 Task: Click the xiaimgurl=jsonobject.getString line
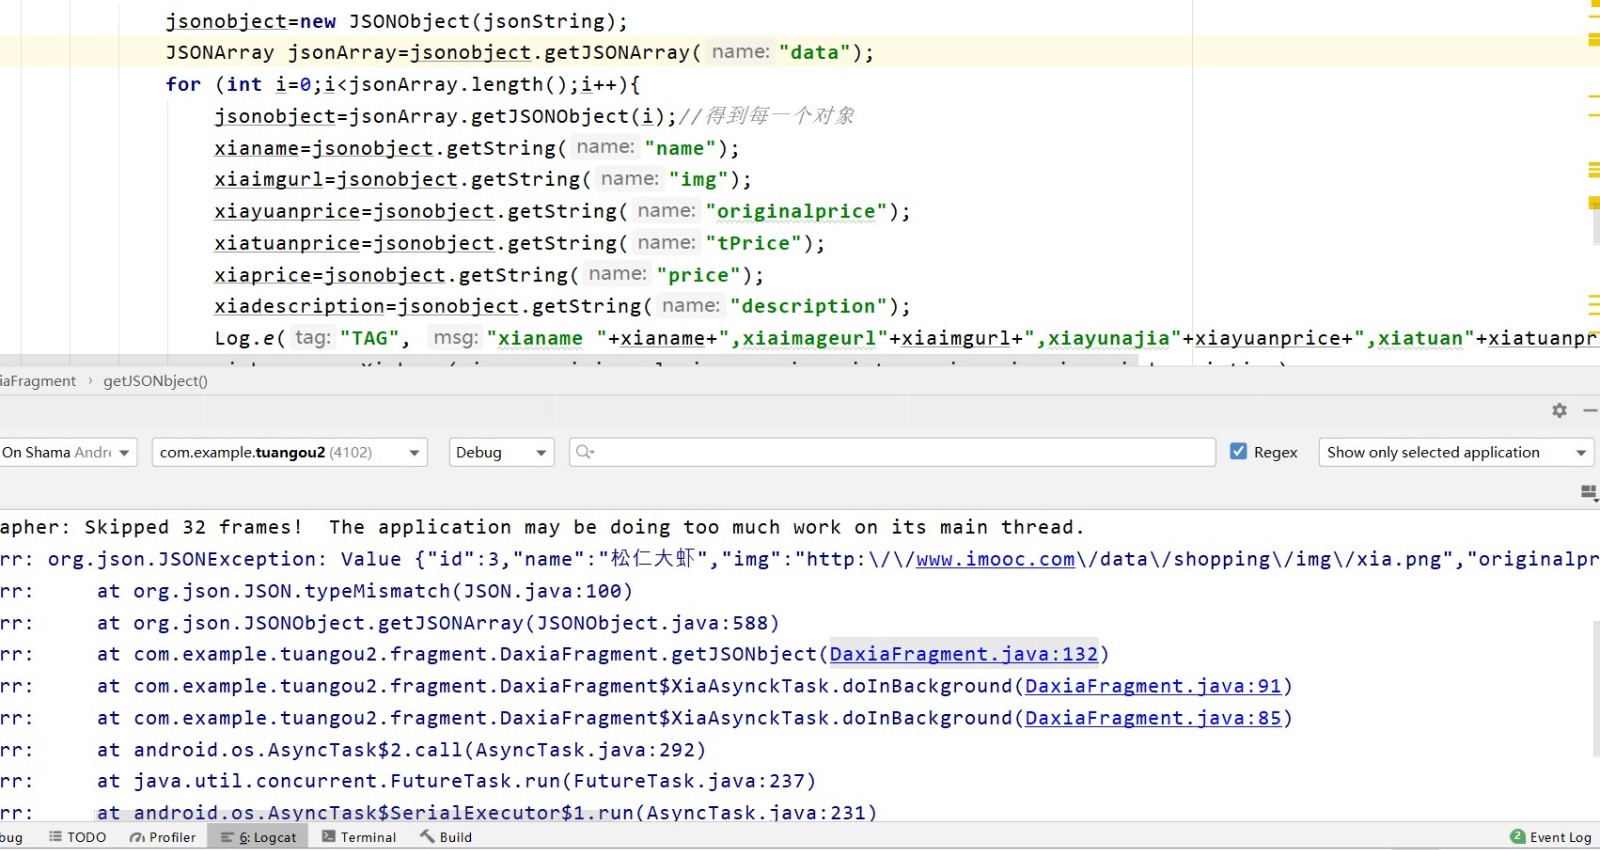tap(483, 179)
